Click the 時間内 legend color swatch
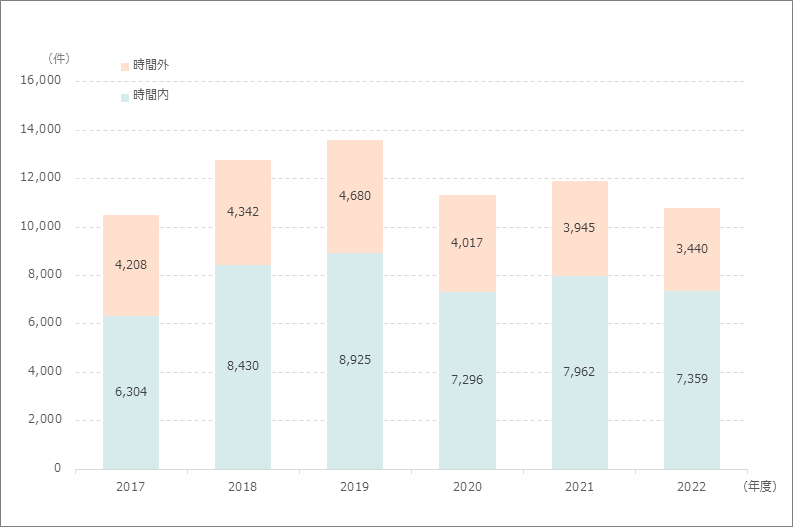The height and width of the screenshot is (527, 793). tap(125, 97)
